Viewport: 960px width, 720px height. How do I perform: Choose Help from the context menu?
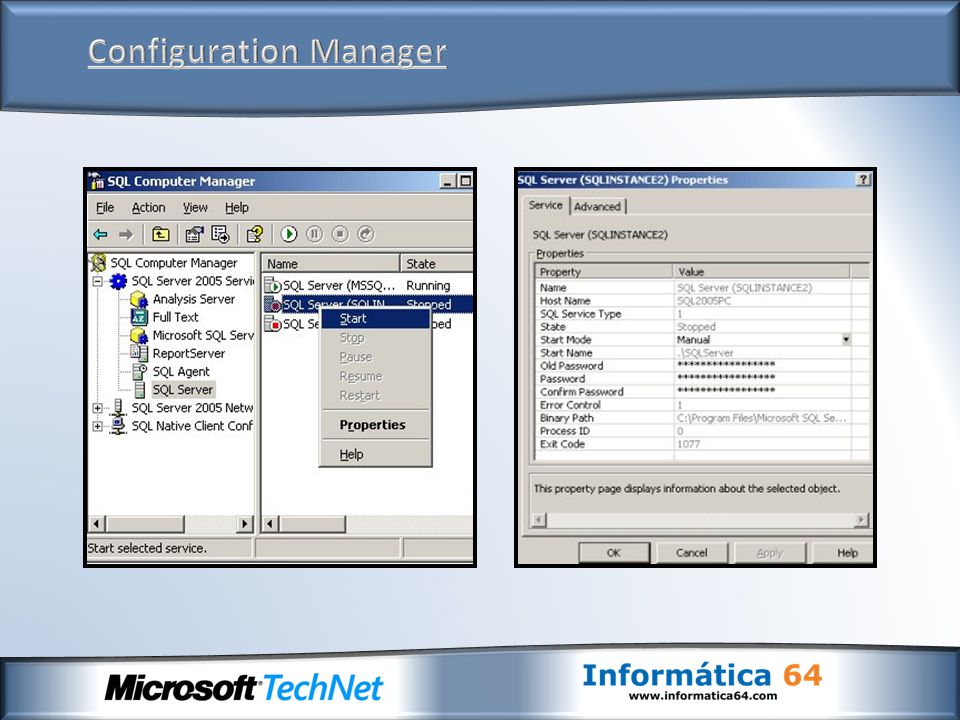(375, 454)
